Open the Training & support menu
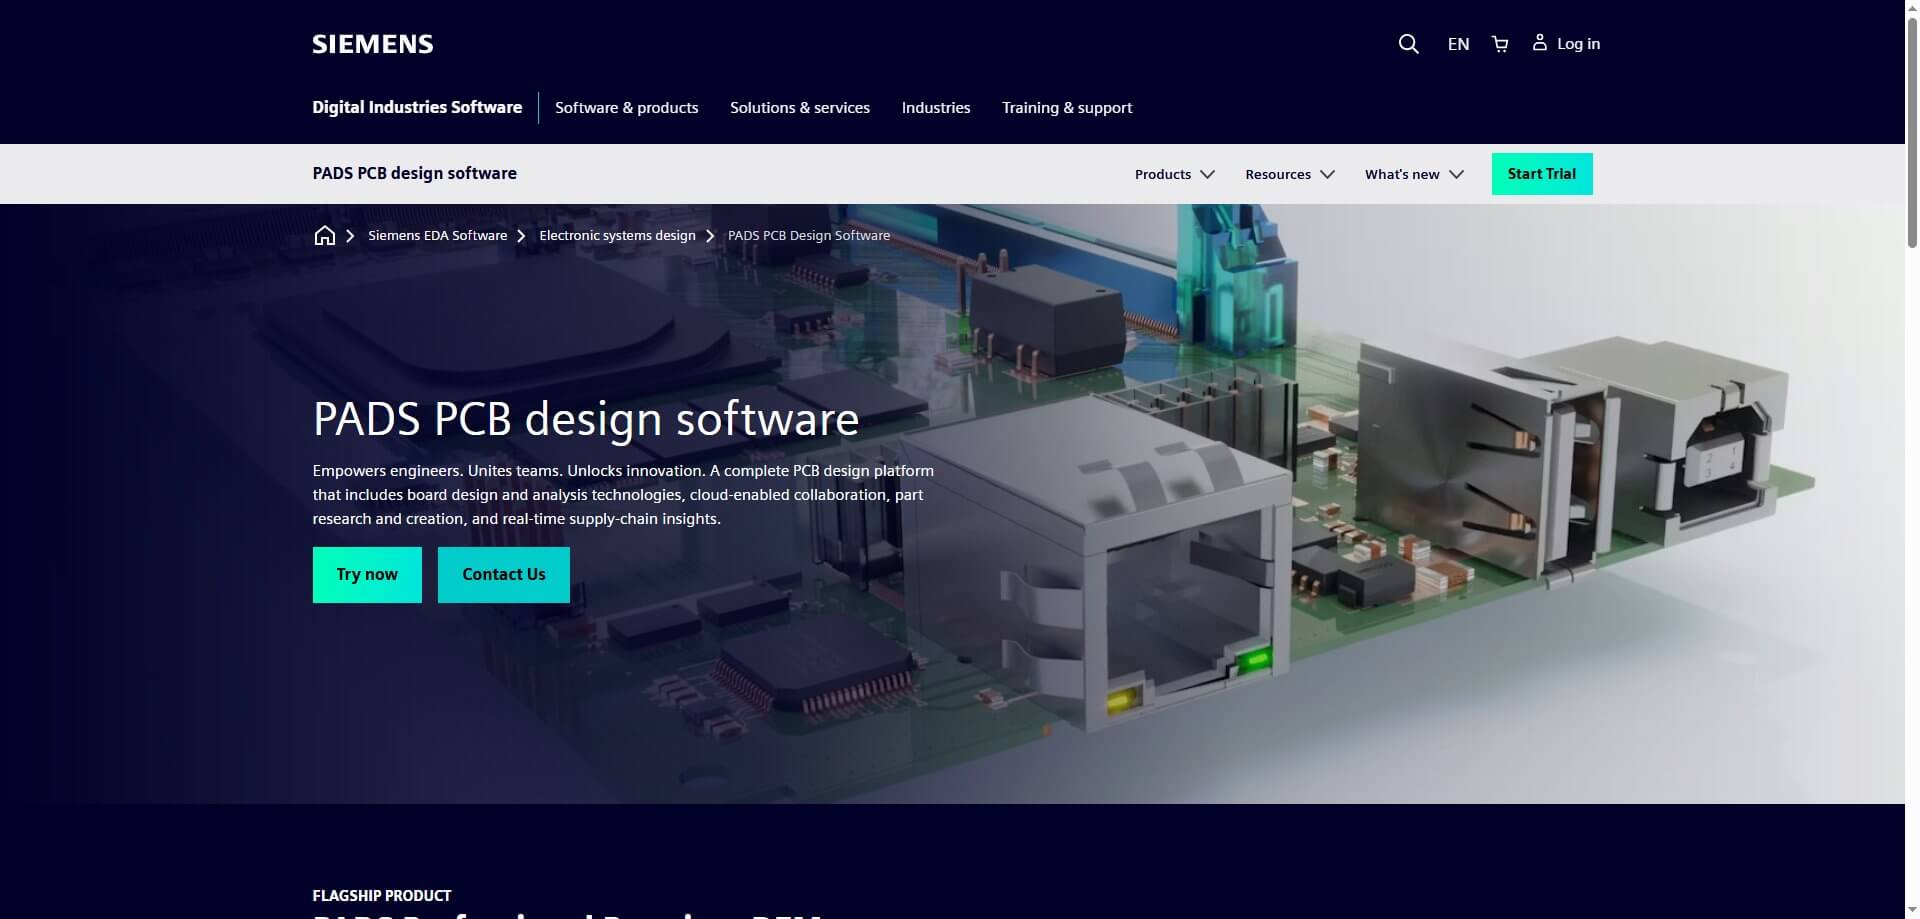This screenshot has width=1920, height=919. pyautogui.click(x=1067, y=108)
